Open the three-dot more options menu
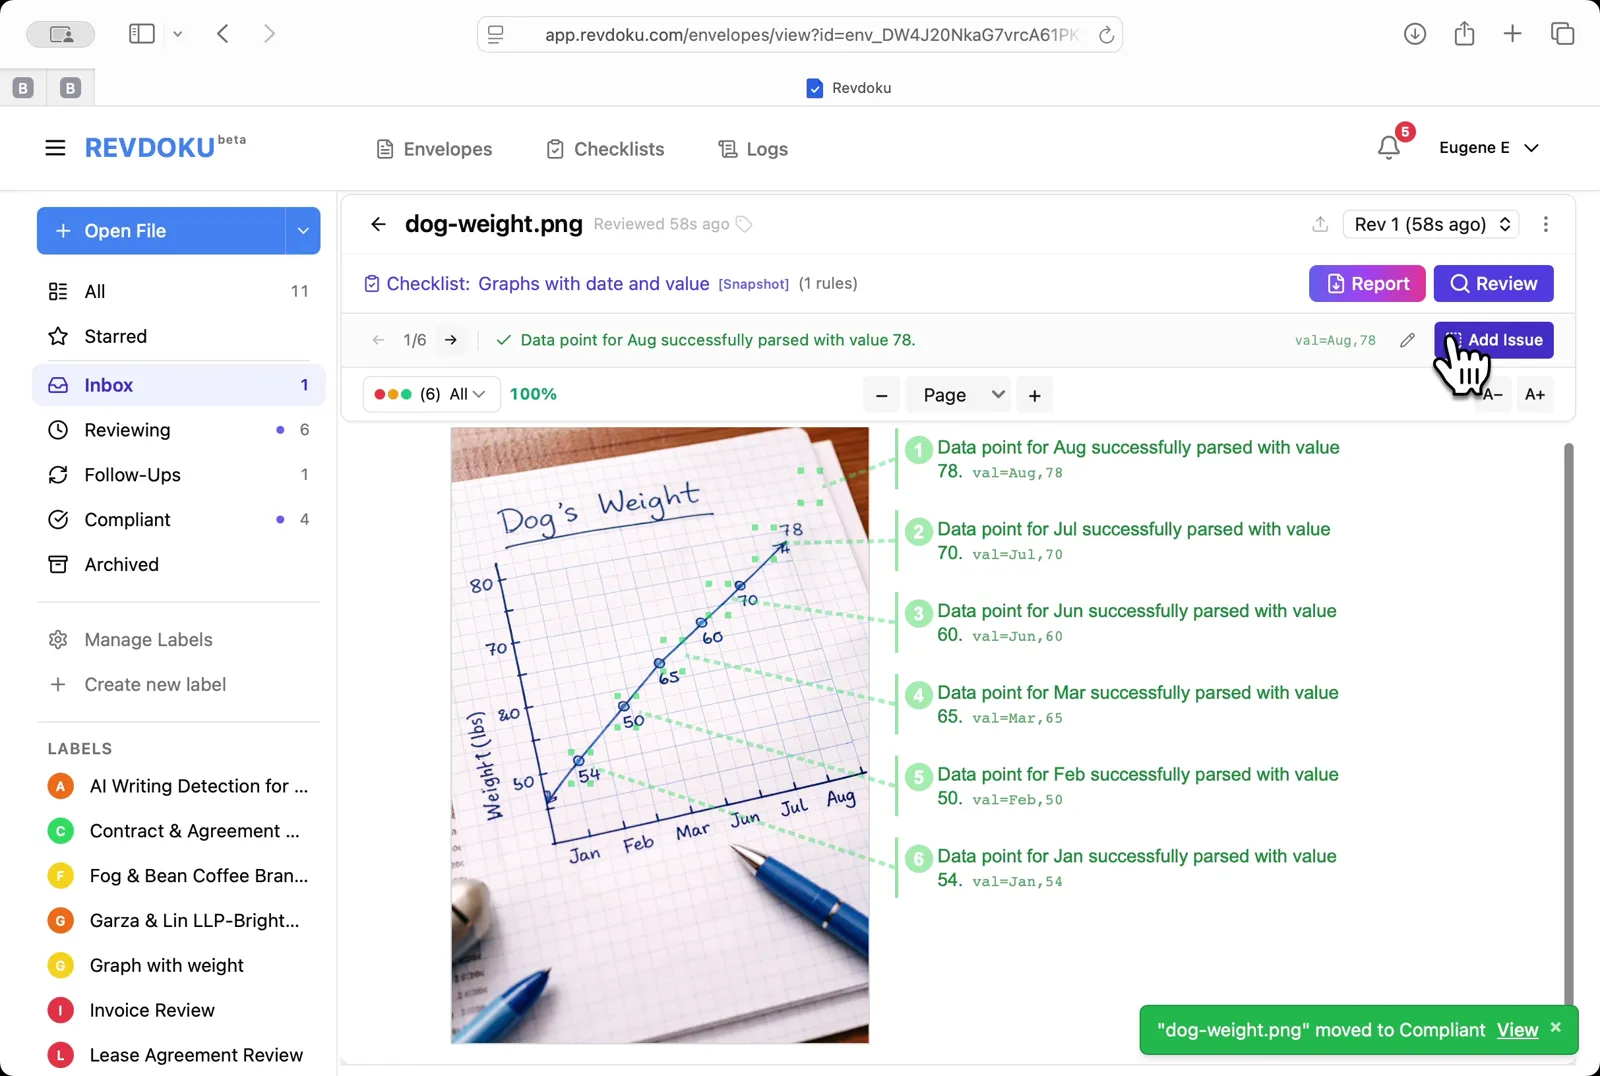The image size is (1600, 1076). tap(1545, 224)
